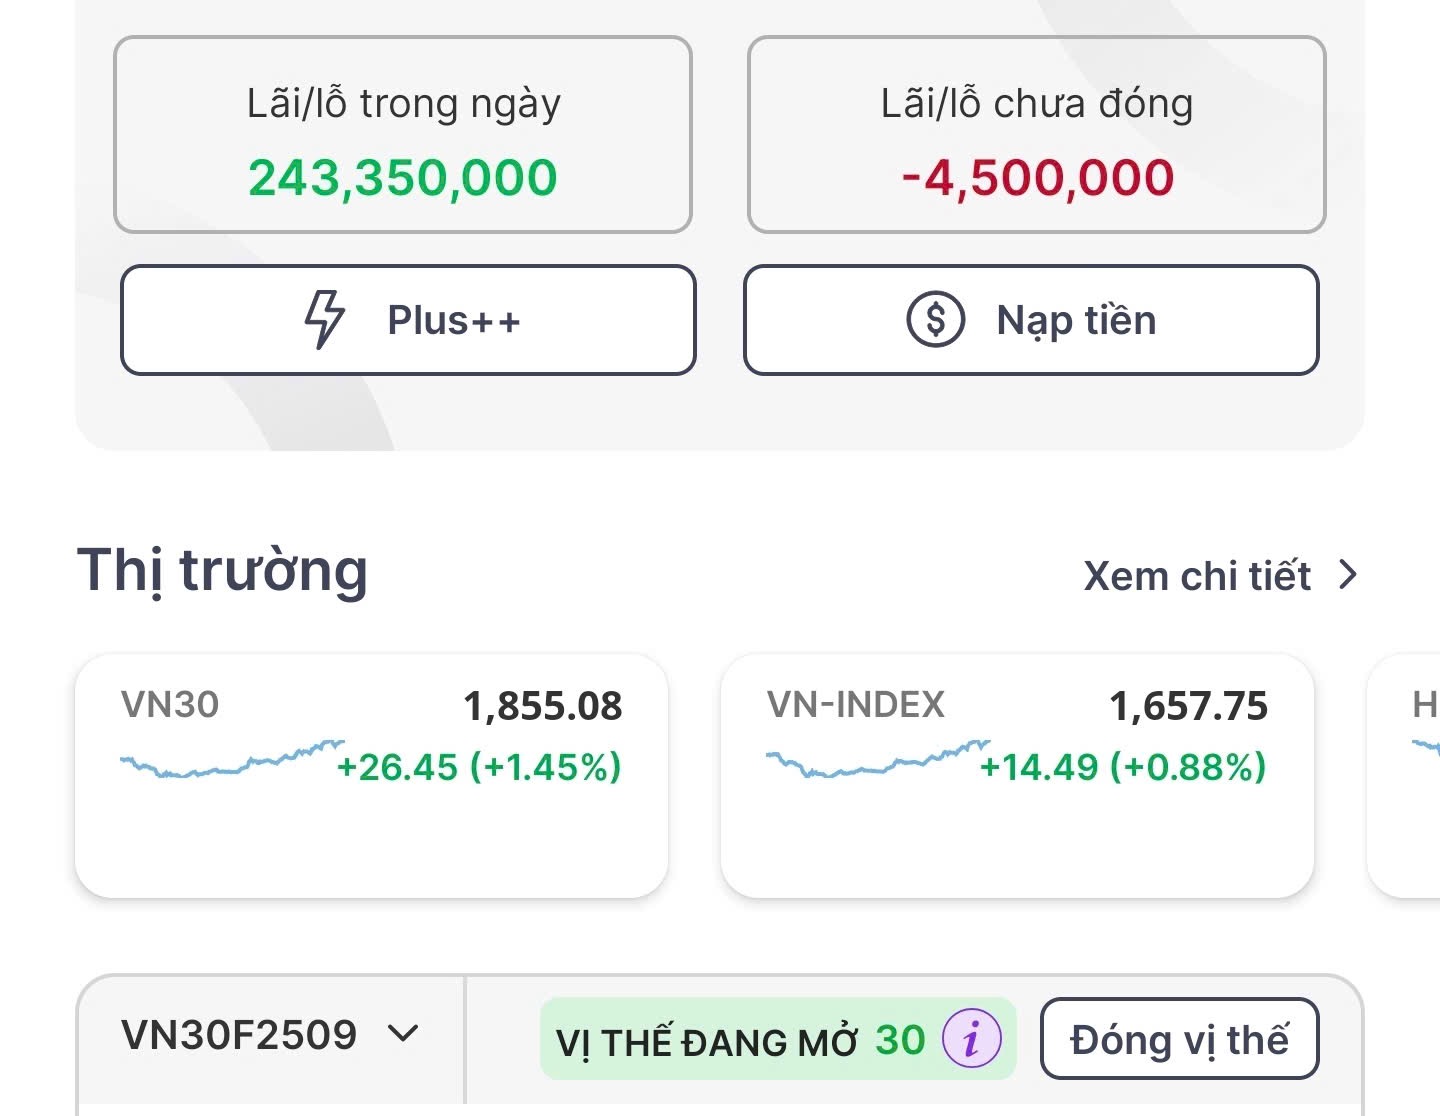Screen dimensions: 1440x1116
Task: Tap the dollar coin icon beside Nạp tiền
Action: click(935, 319)
